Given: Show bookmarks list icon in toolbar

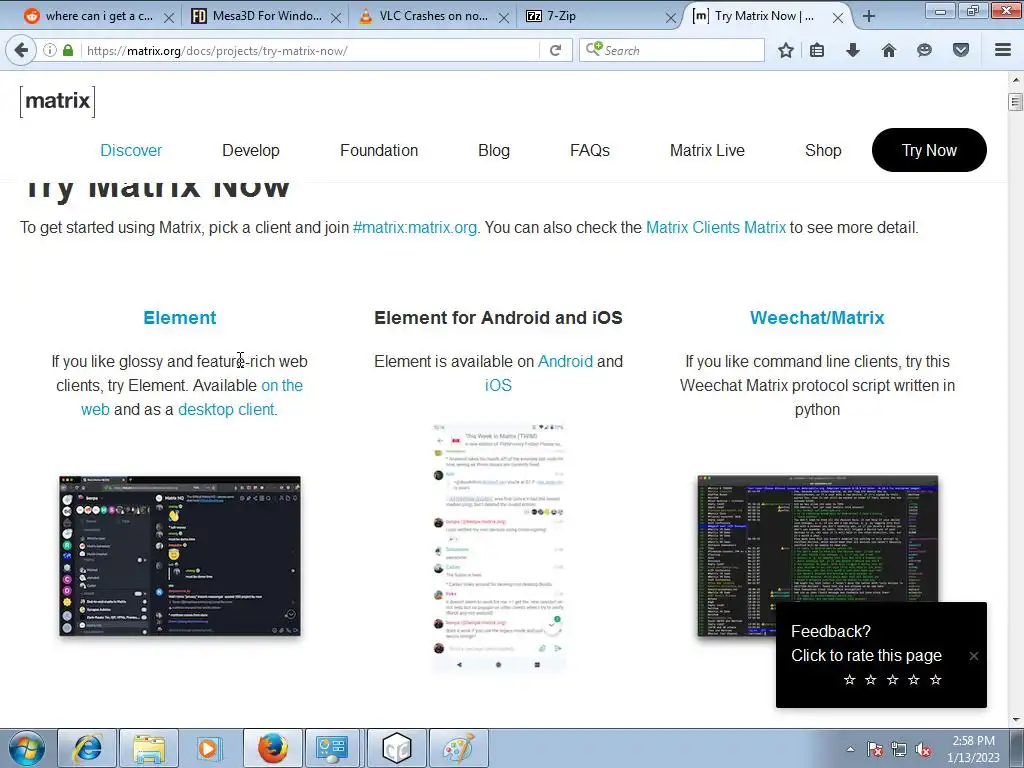Looking at the screenshot, I should [x=817, y=50].
